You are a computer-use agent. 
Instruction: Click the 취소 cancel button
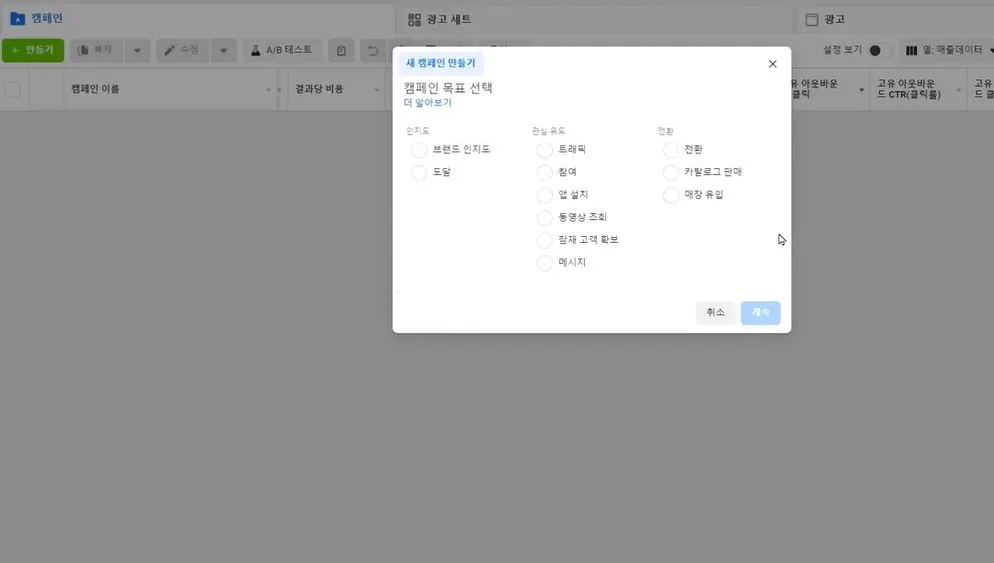coord(715,313)
